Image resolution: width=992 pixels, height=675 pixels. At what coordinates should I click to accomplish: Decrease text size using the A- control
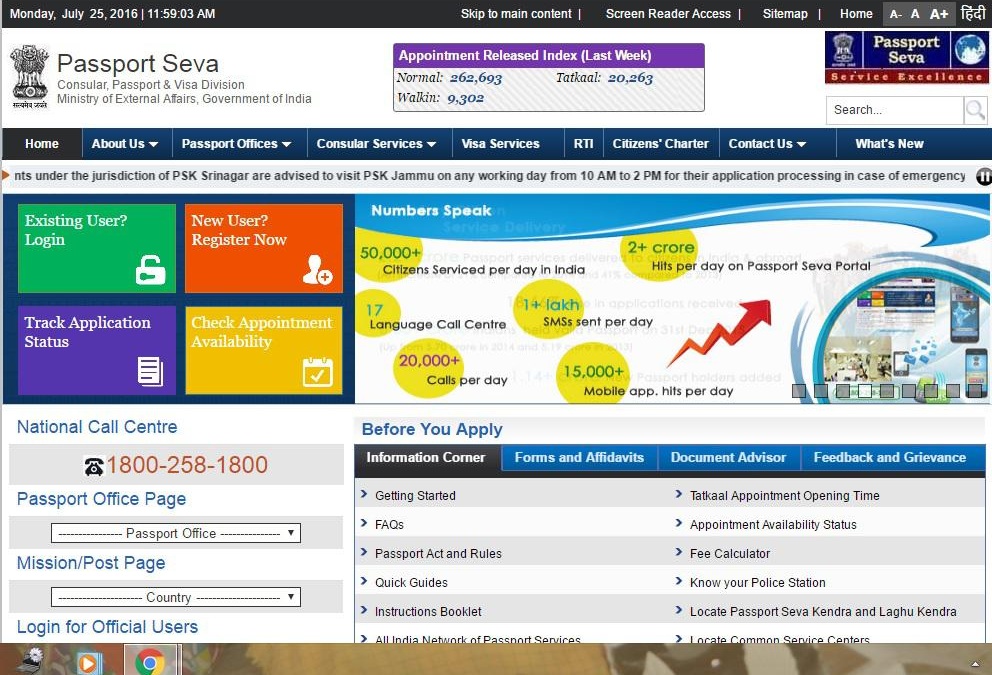coord(897,13)
